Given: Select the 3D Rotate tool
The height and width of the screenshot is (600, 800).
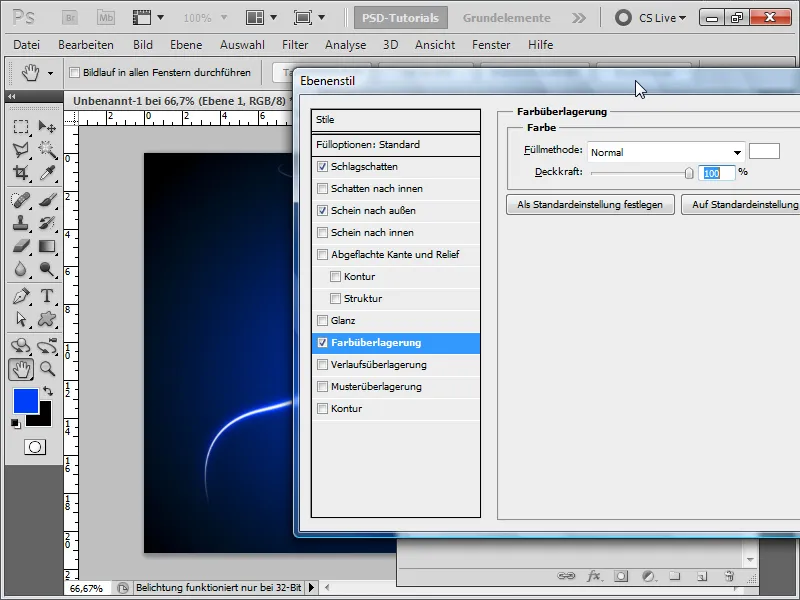Looking at the screenshot, I should point(21,346).
